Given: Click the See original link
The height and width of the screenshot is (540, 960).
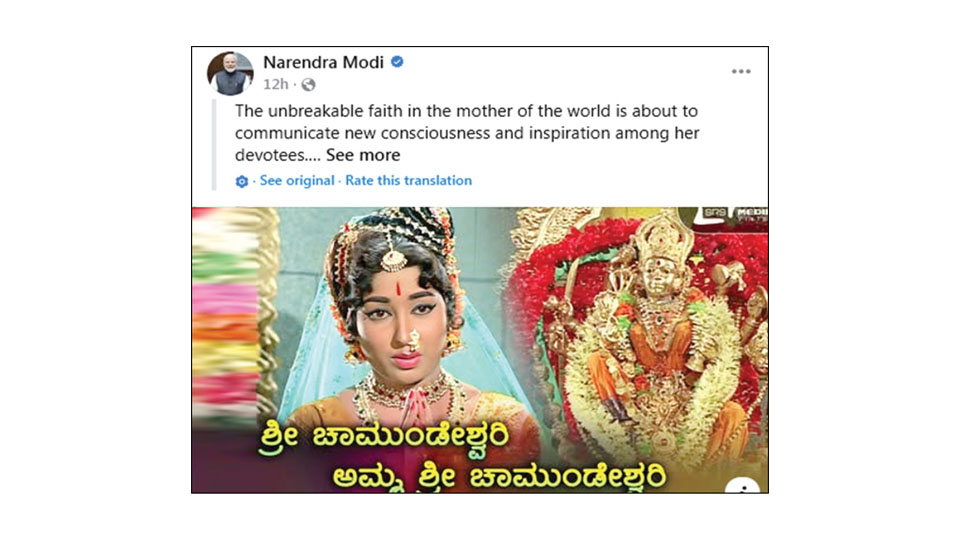Looking at the screenshot, I should (x=297, y=181).
